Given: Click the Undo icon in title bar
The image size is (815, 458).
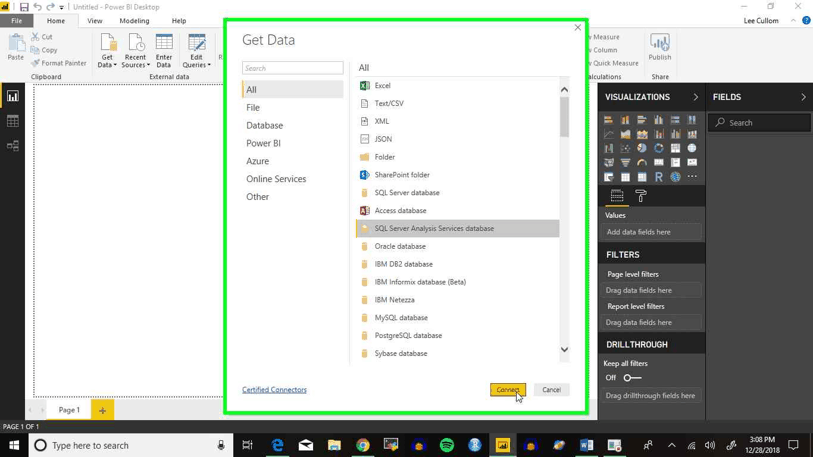Looking at the screenshot, I should (x=37, y=7).
